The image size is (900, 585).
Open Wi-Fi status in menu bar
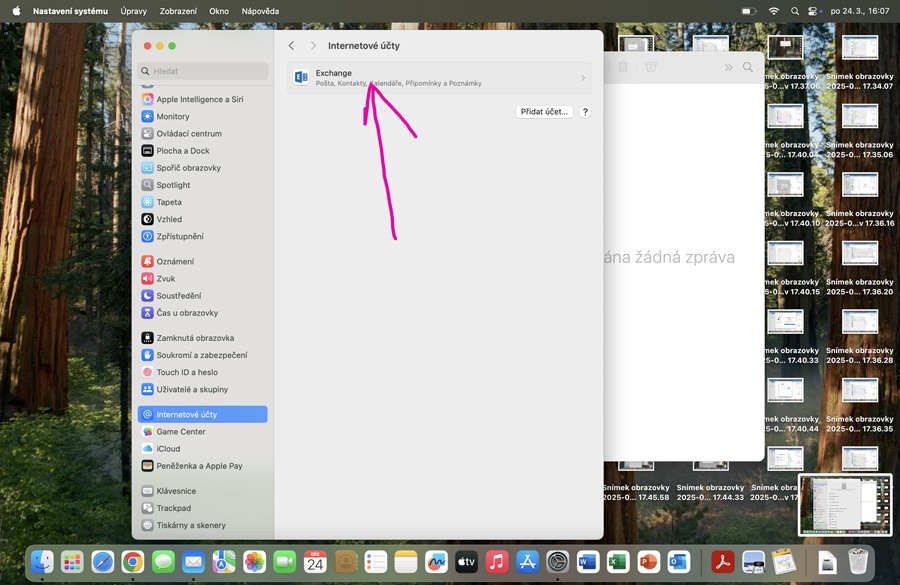tap(773, 11)
